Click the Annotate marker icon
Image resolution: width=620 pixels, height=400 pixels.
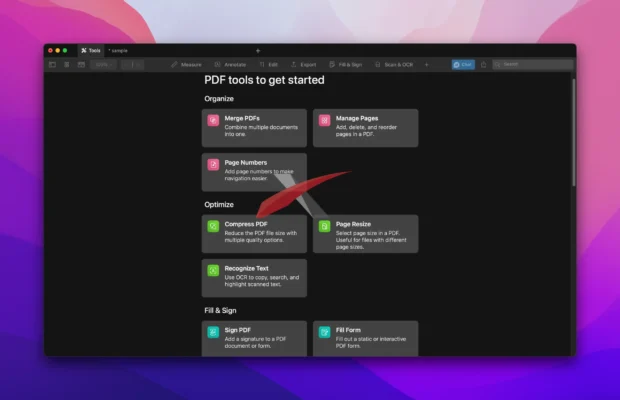point(217,64)
